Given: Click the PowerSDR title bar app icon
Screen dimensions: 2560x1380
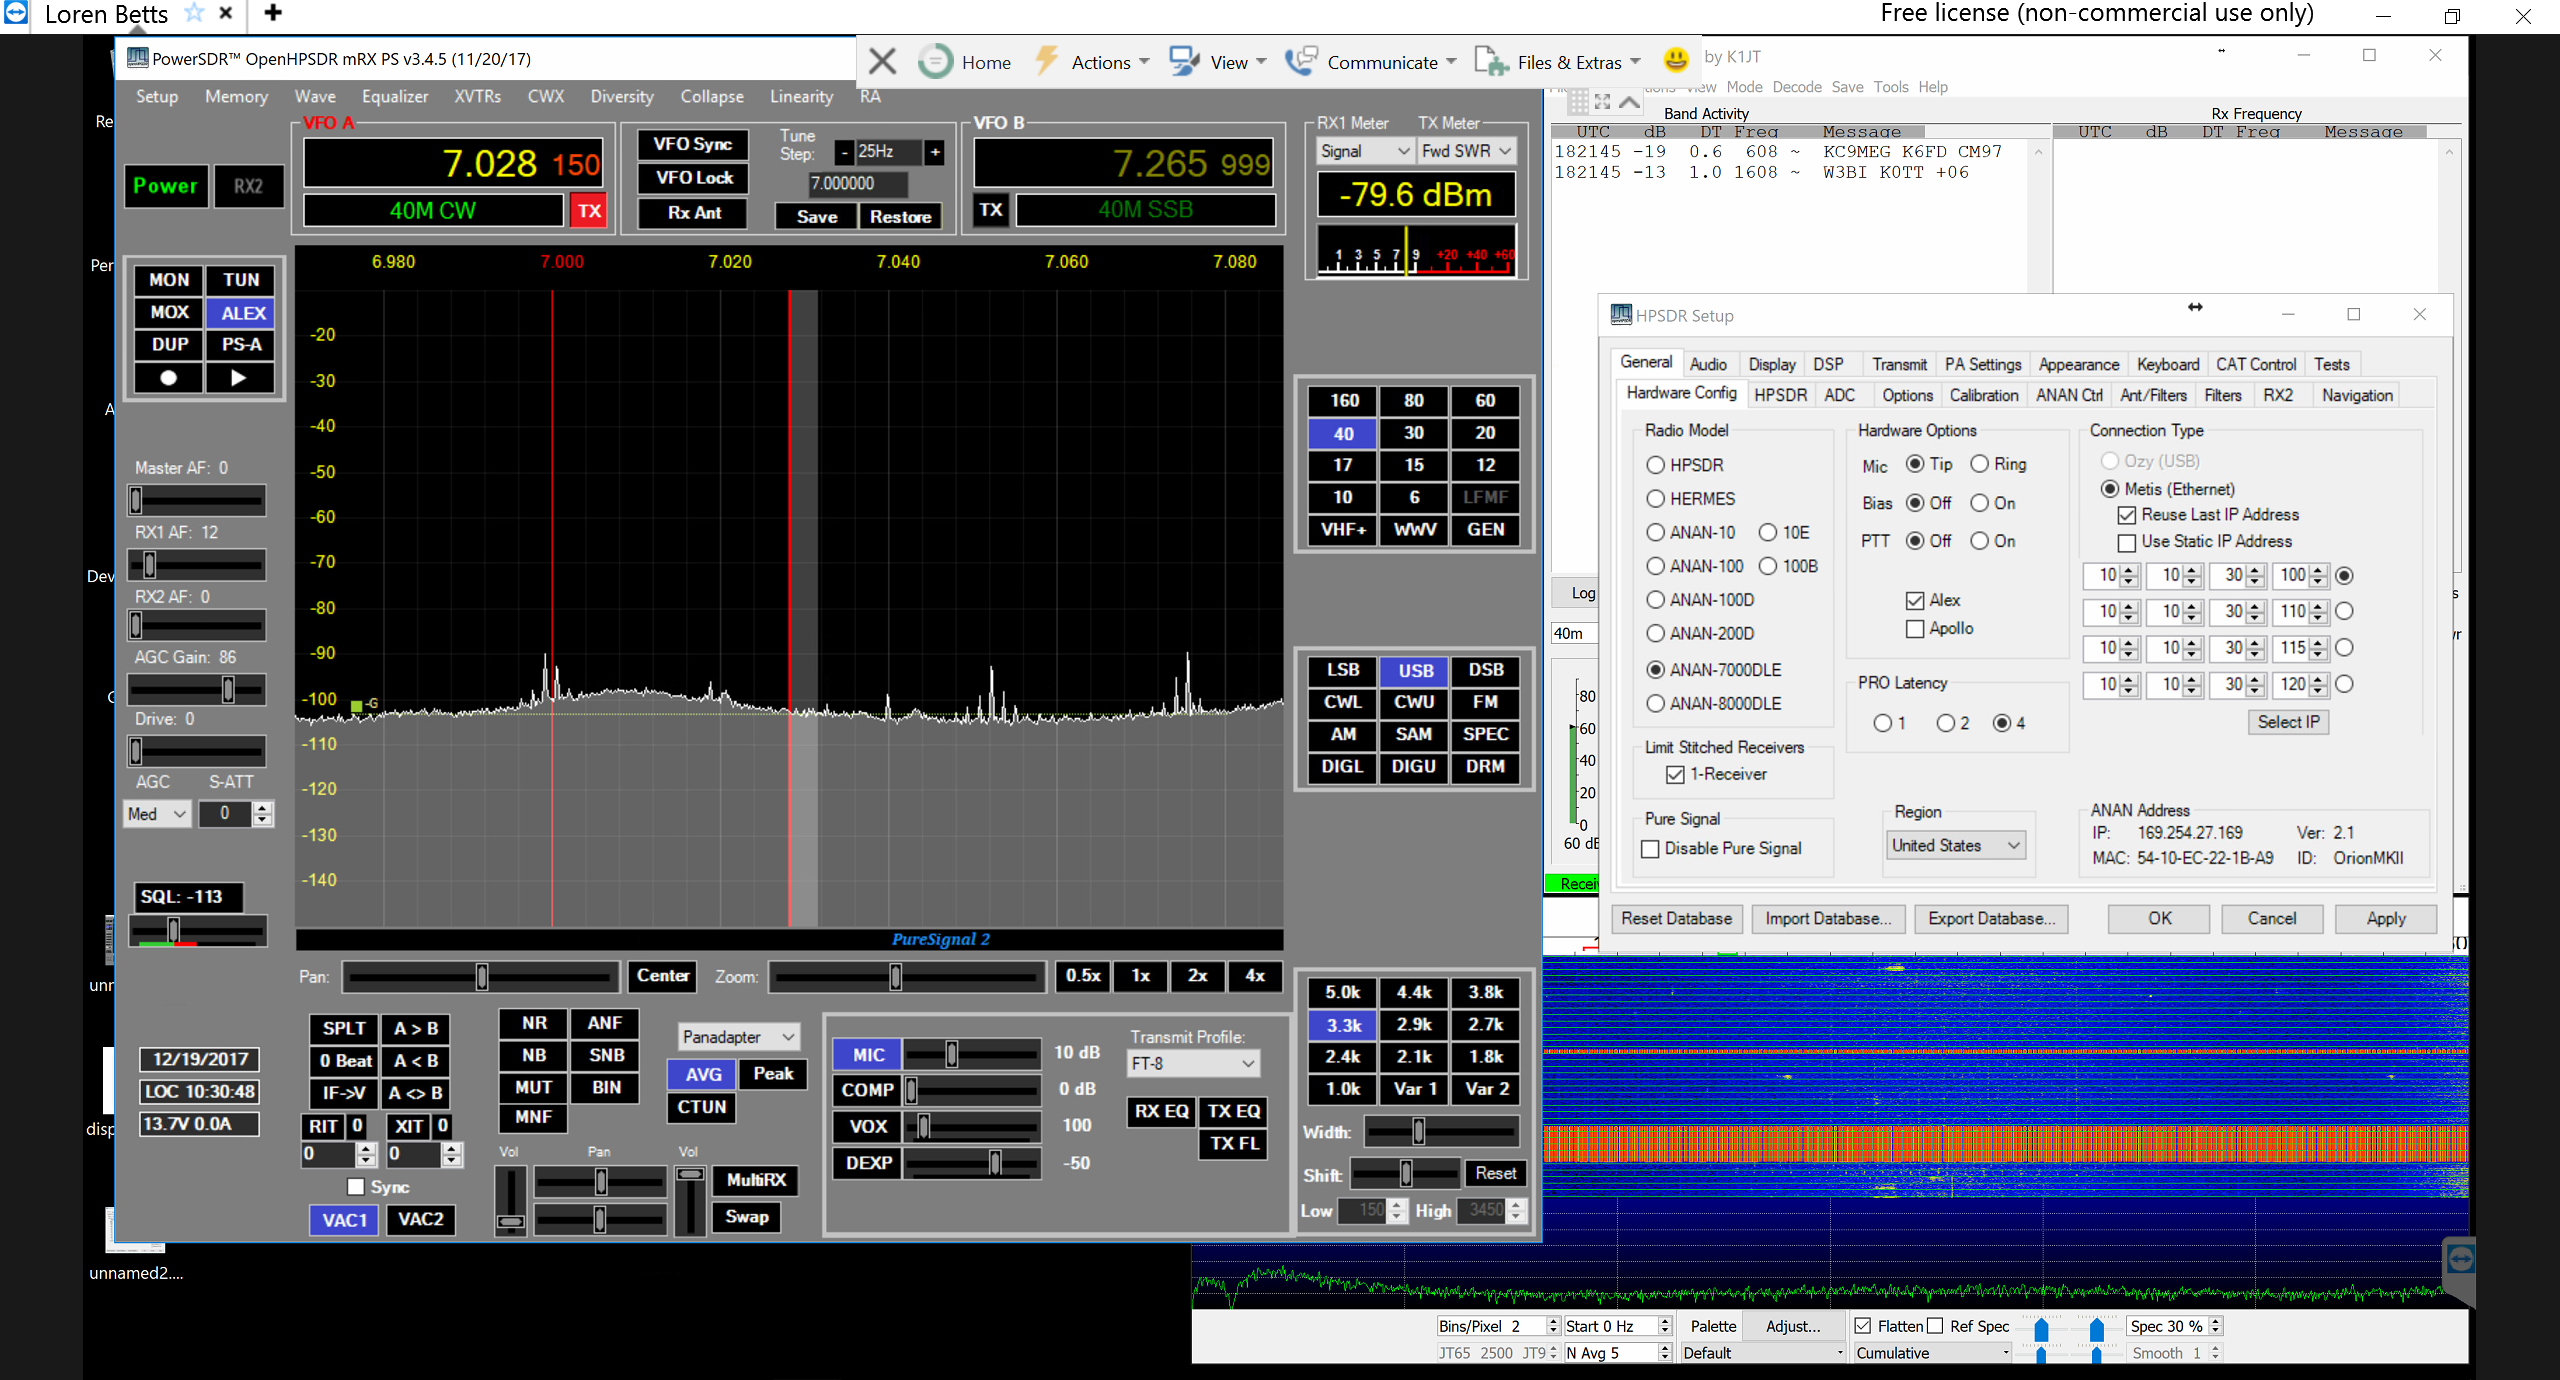Looking at the screenshot, I should (138, 59).
